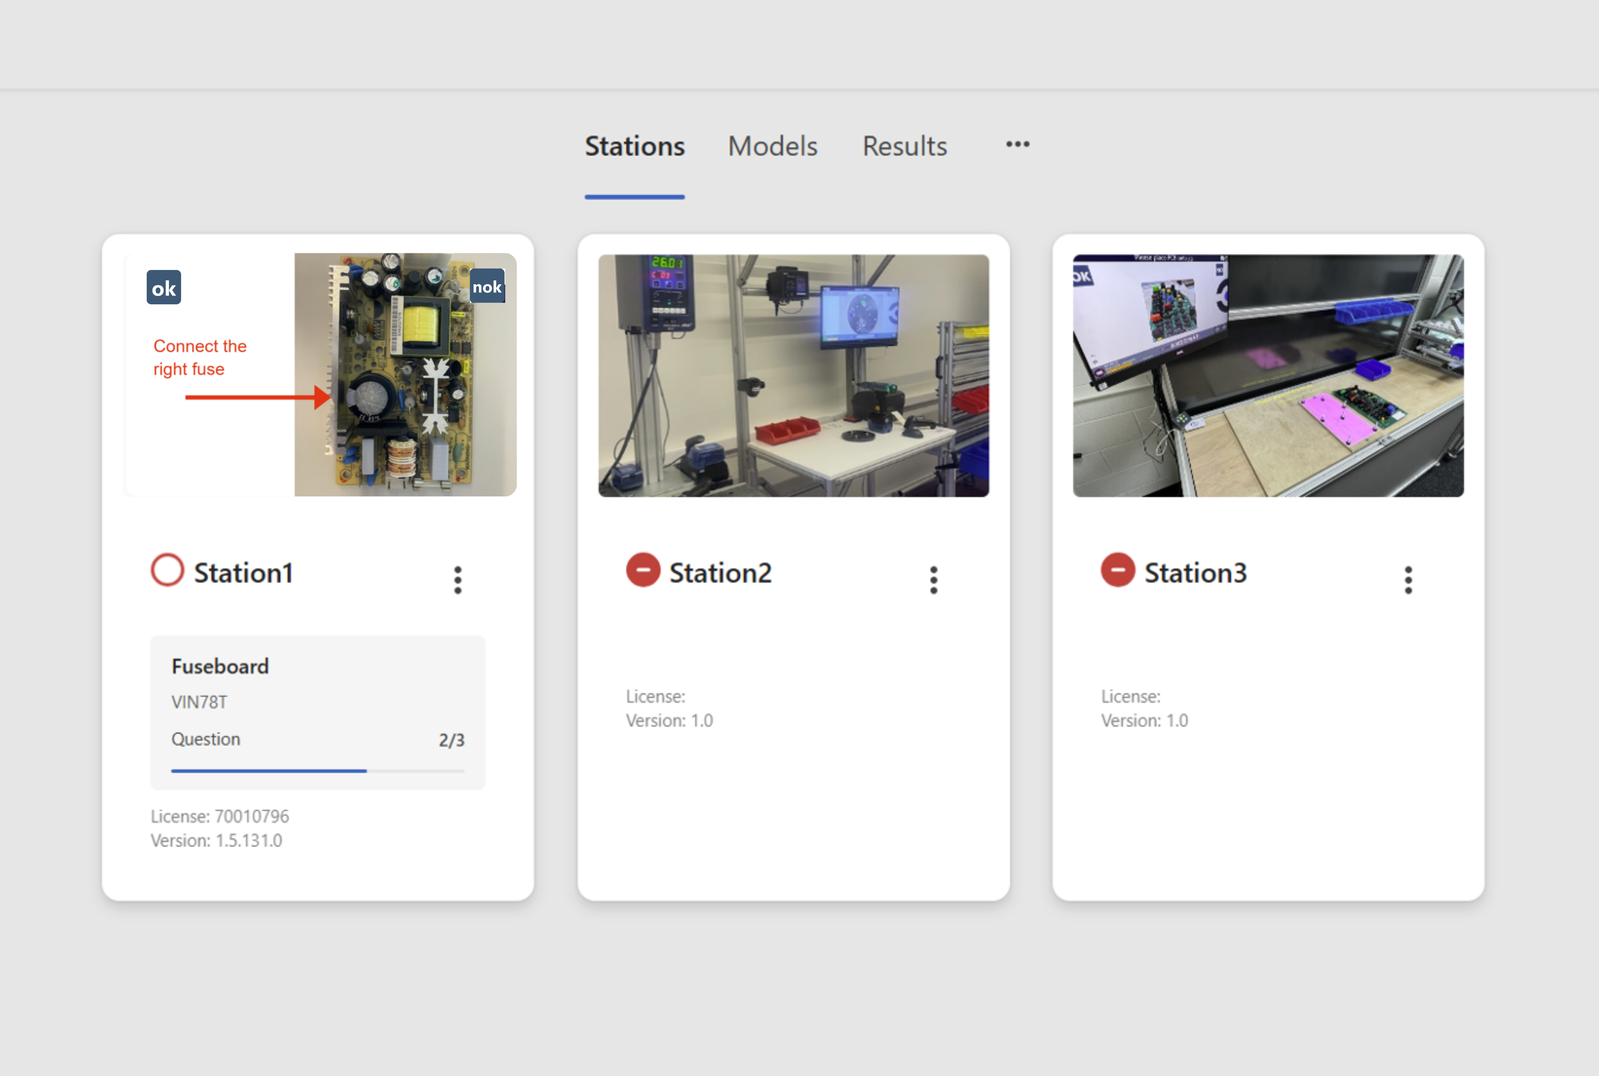Screen dimensions: 1599x1076
Task: Open Station3 three-dot options menu
Action: pos(1408,580)
